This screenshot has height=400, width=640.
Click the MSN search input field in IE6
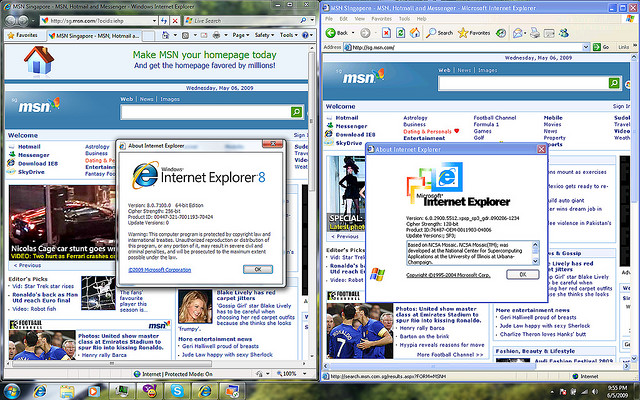click(x=523, y=83)
